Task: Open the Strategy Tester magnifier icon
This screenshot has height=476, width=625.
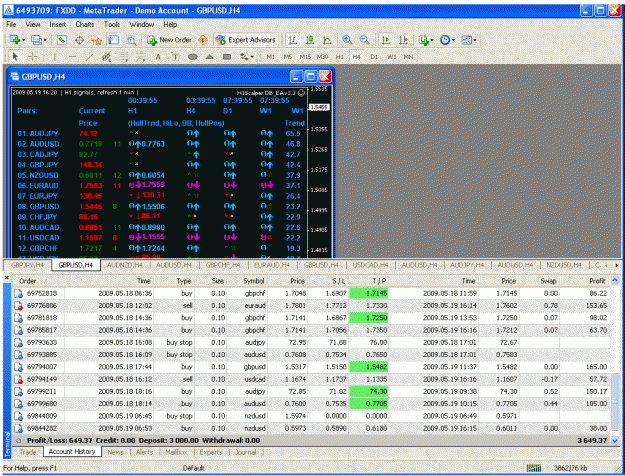Action: (x=131, y=40)
